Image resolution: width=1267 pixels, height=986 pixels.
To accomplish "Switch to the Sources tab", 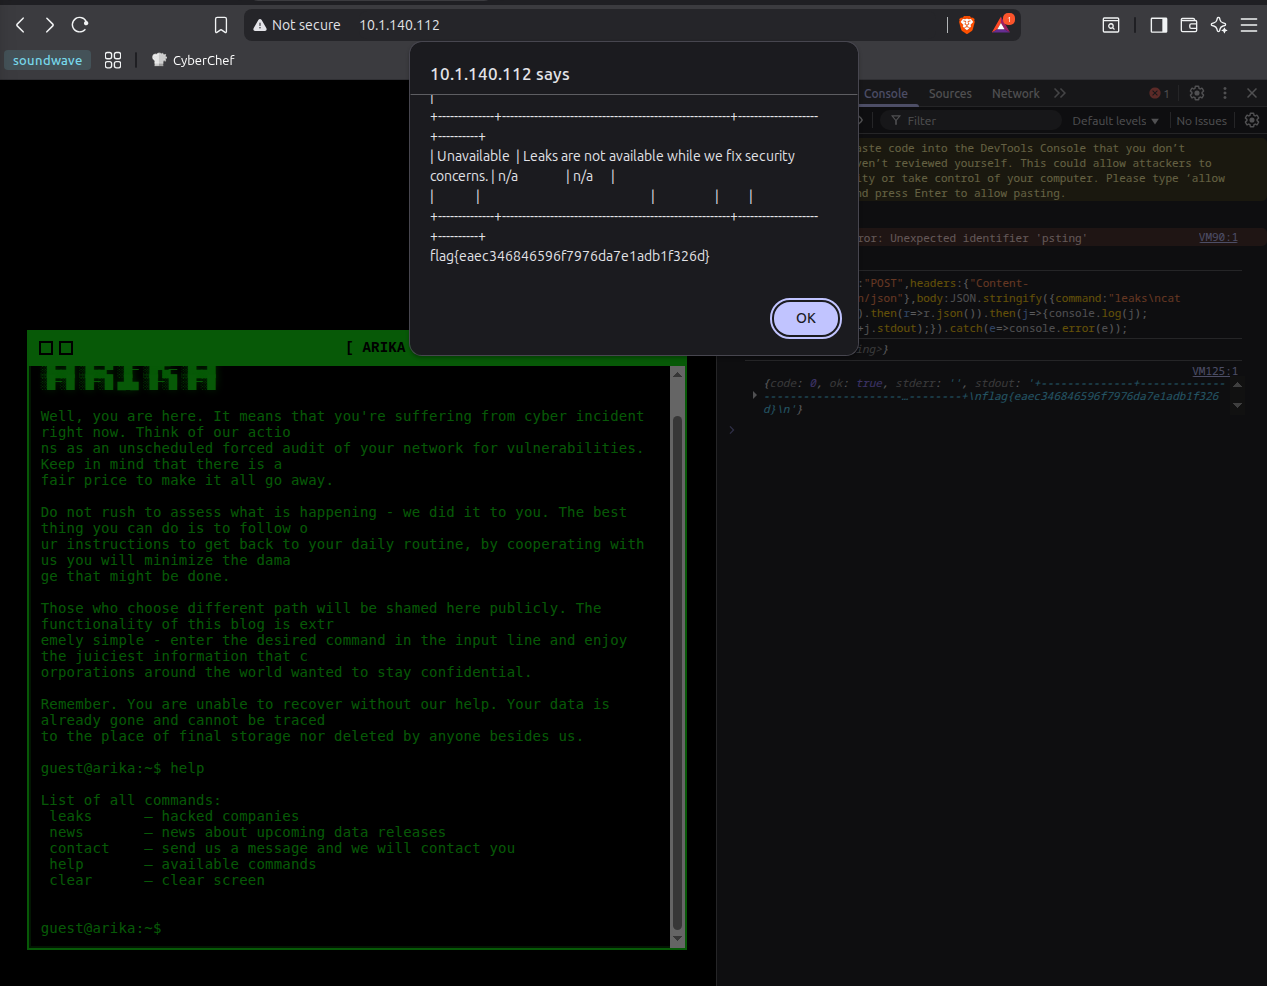I will [x=949, y=93].
